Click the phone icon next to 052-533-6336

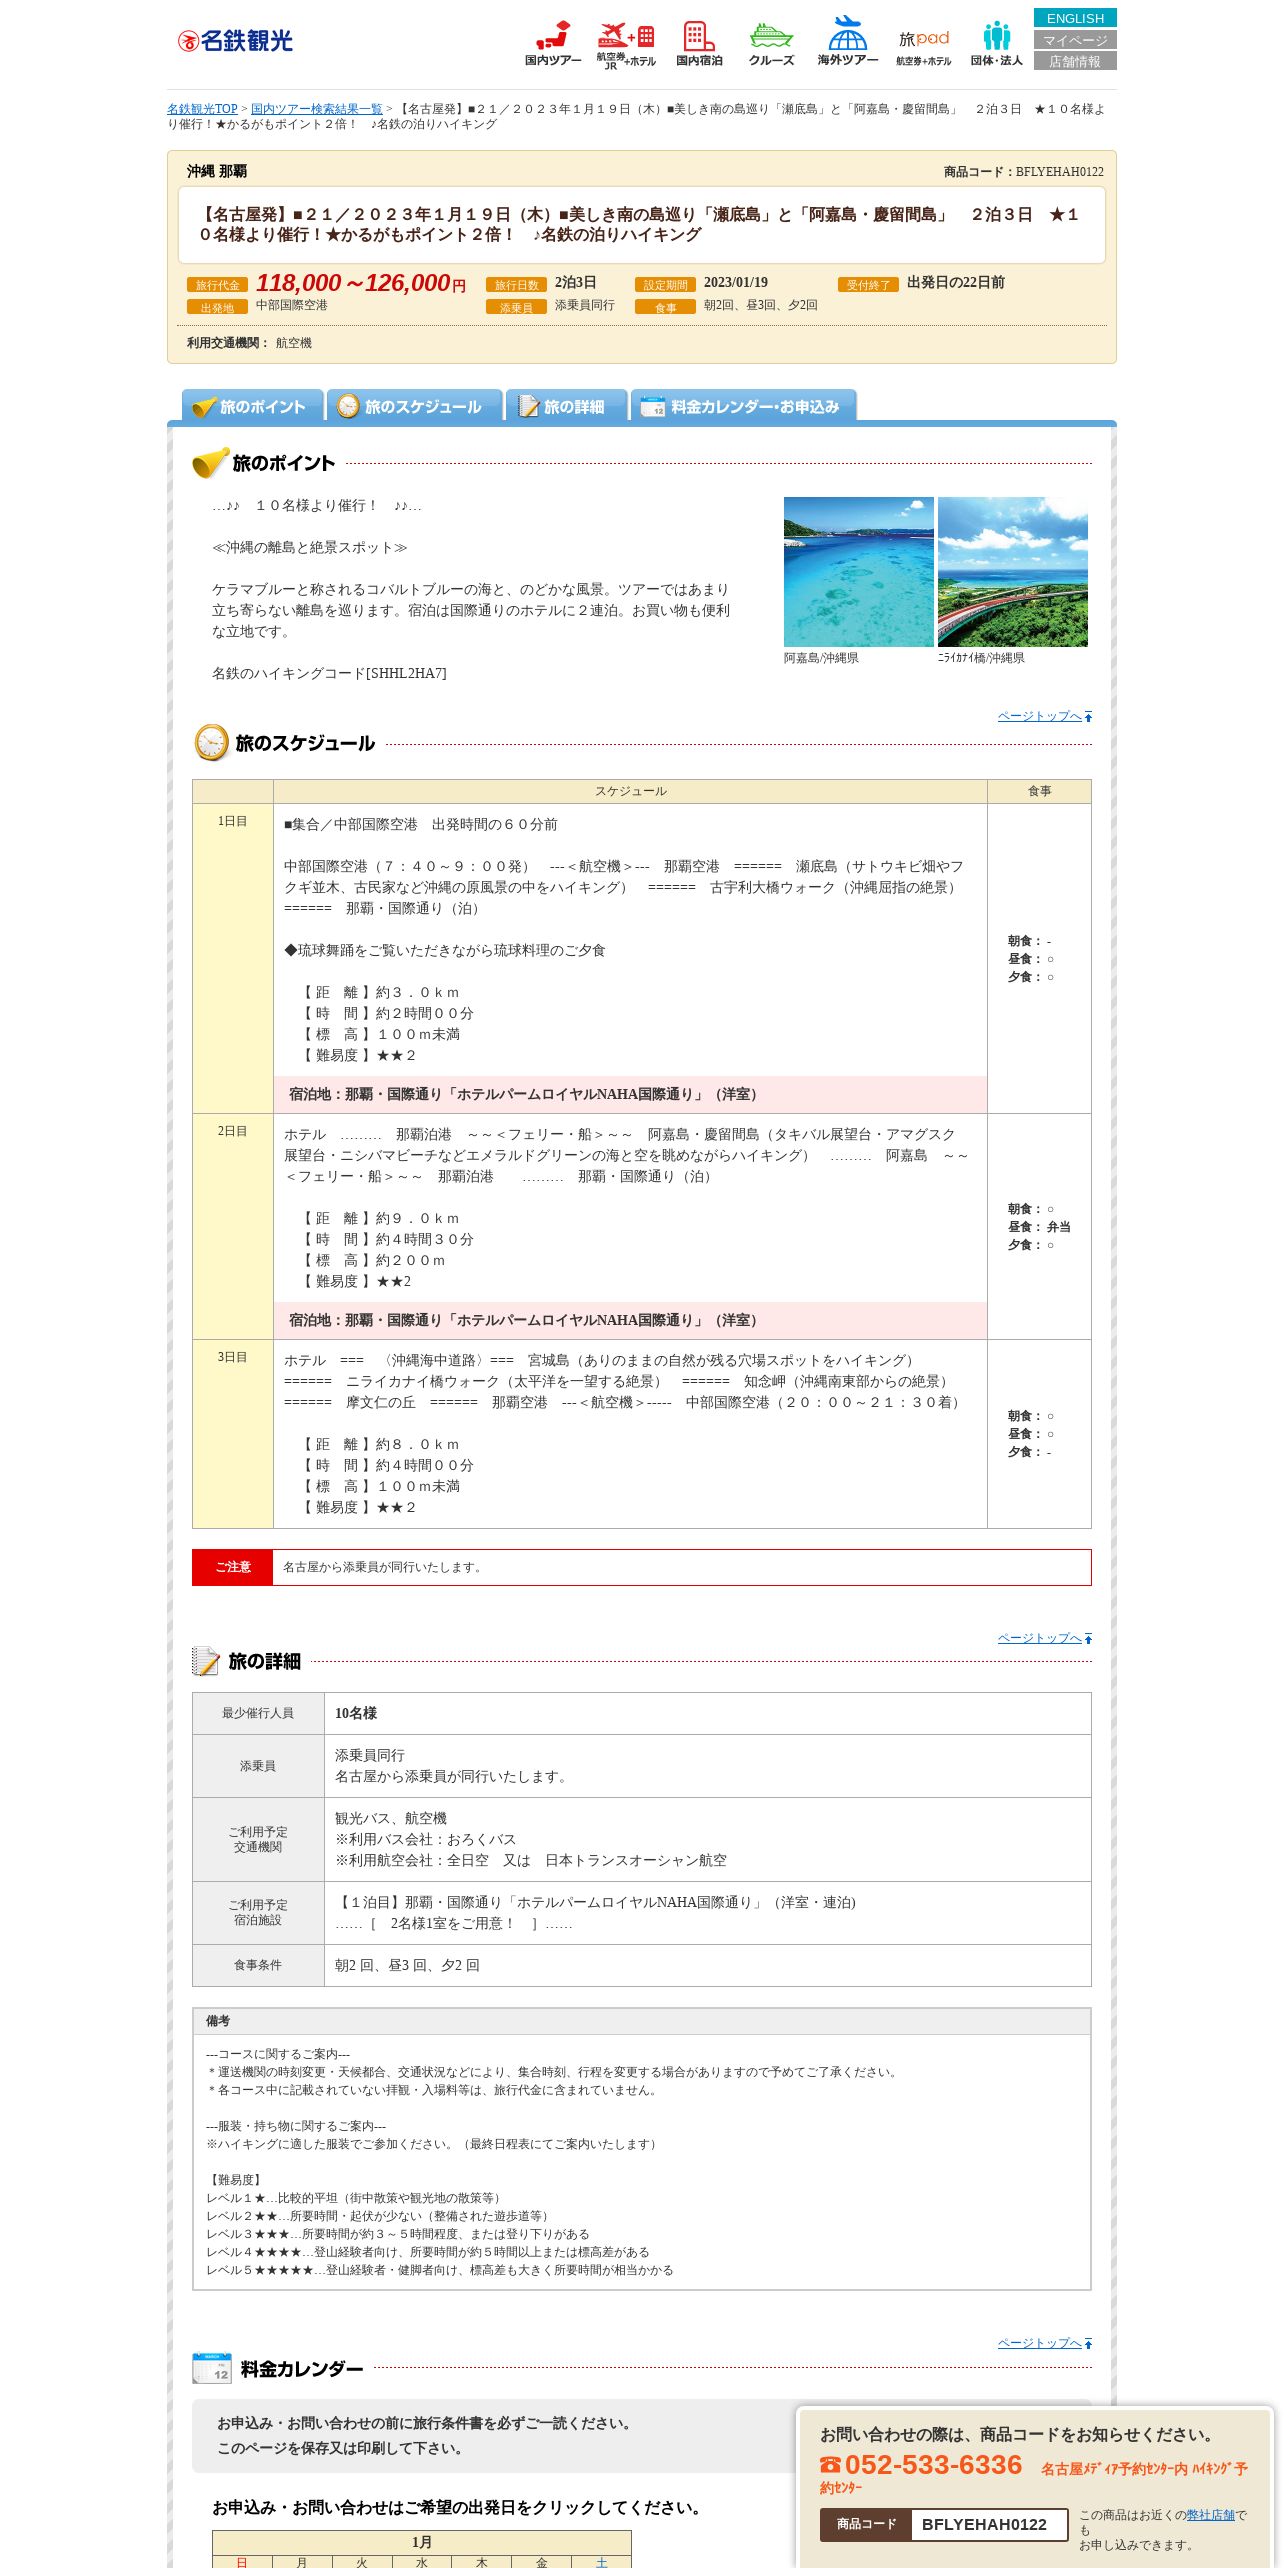830,2465
